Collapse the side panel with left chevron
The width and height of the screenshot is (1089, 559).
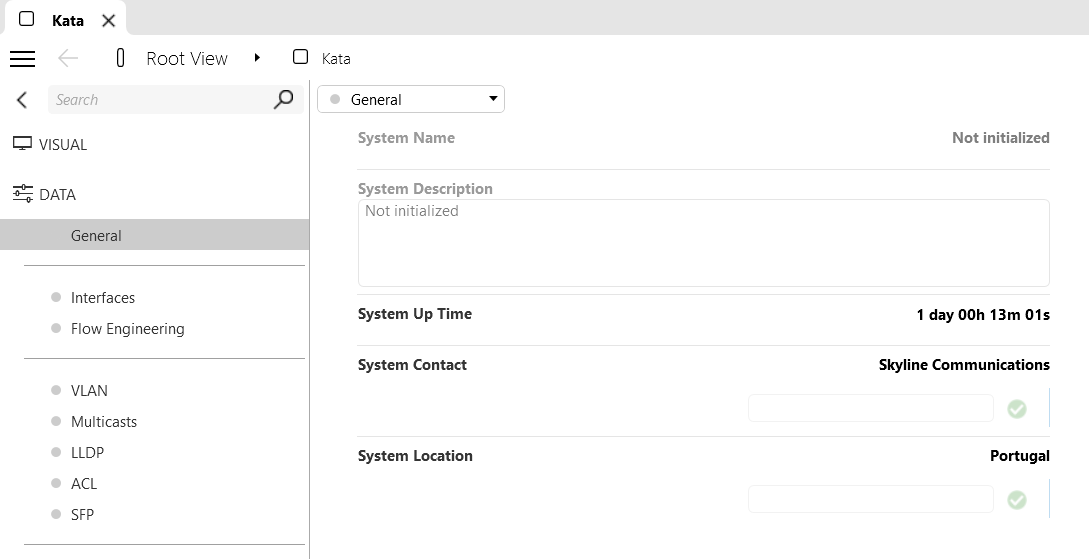pos(22,100)
